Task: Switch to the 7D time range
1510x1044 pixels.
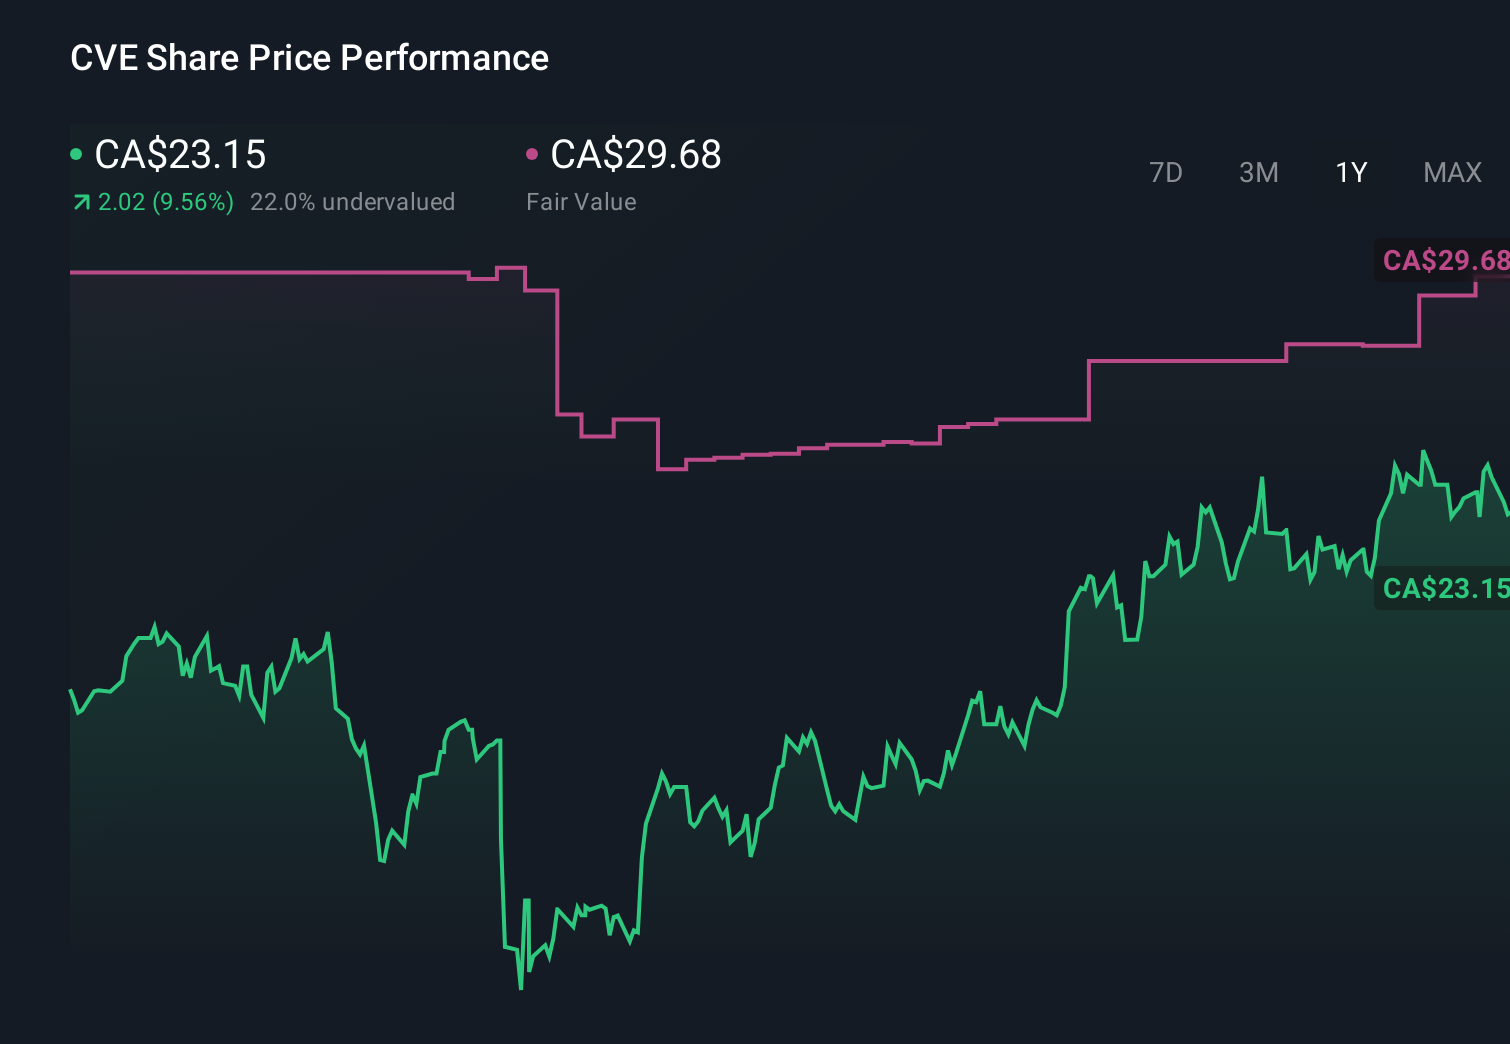Action: coord(1166,172)
